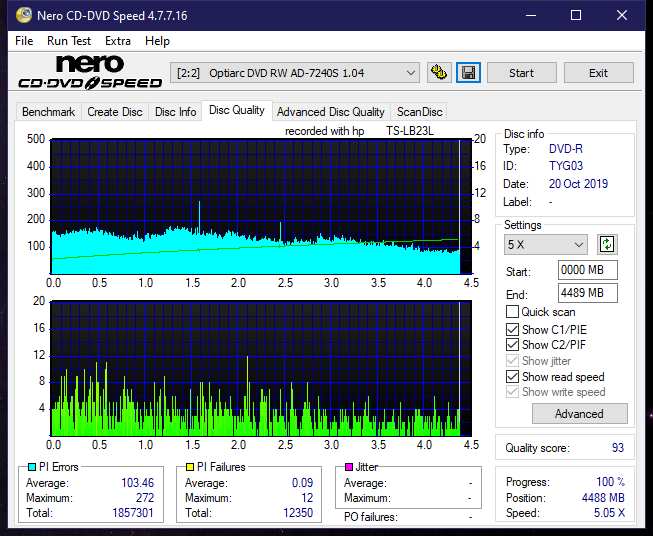The image size is (653, 536).
Task: Uncheck Show C2/PIF
Action: pyautogui.click(x=512, y=345)
